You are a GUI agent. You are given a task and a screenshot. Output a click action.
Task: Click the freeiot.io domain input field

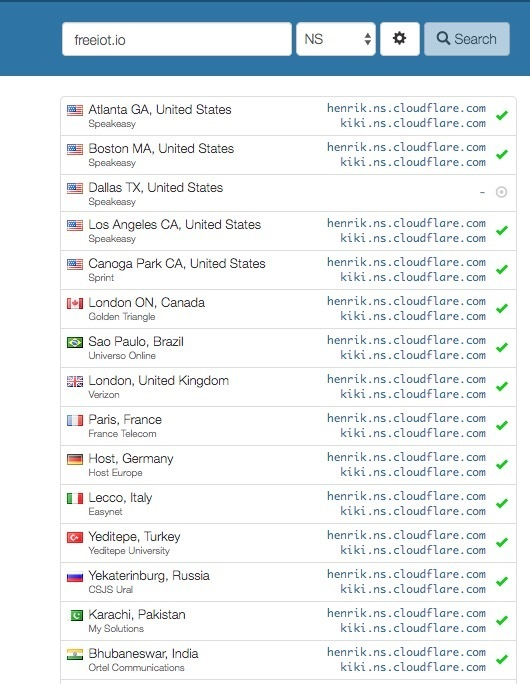point(177,39)
